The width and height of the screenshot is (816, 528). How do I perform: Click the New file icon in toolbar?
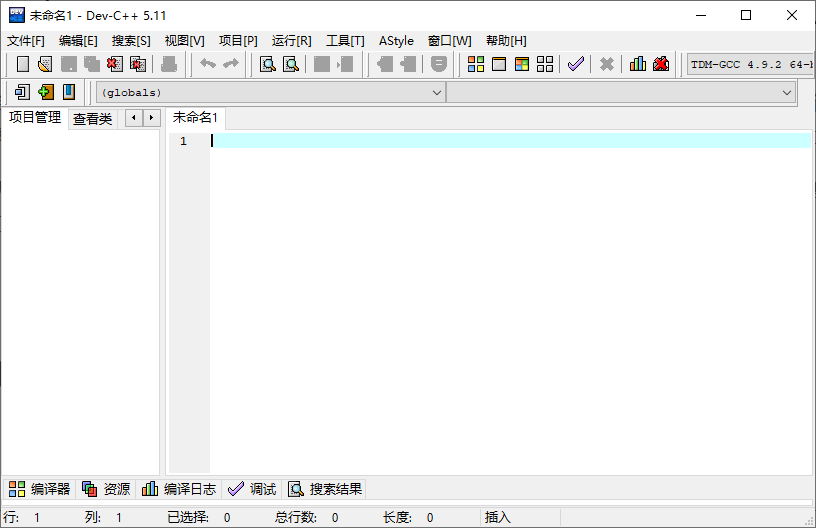23,64
